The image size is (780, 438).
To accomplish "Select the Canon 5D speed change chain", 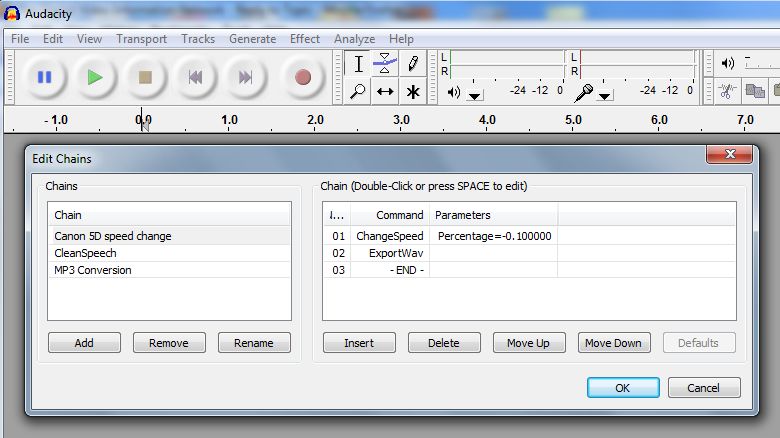I will (169, 236).
